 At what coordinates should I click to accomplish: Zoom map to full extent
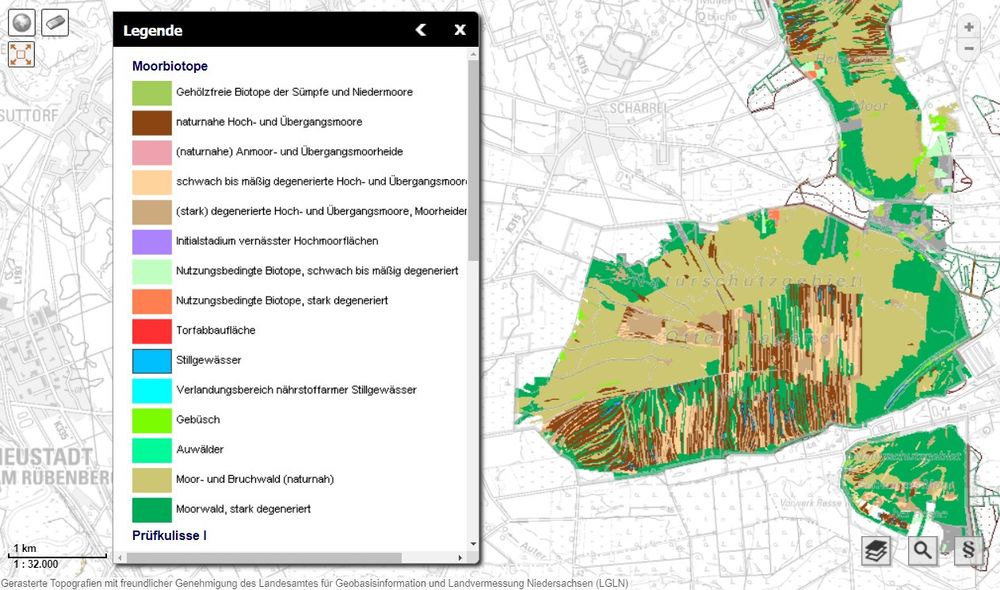22,54
